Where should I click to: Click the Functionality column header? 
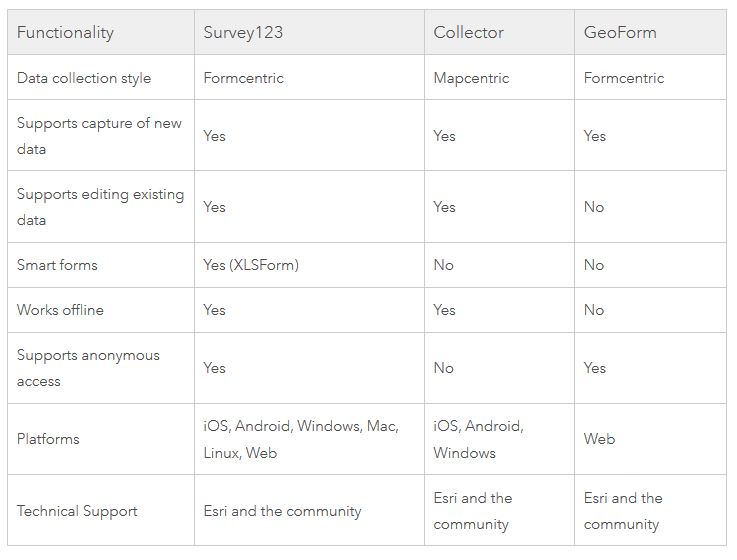[65, 32]
